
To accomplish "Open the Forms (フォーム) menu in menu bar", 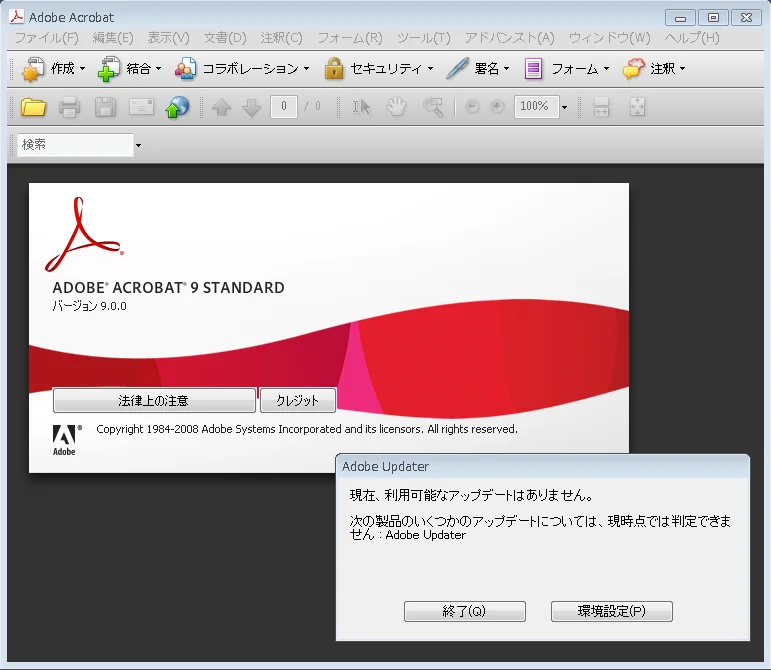I will click(x=350, y=38).
